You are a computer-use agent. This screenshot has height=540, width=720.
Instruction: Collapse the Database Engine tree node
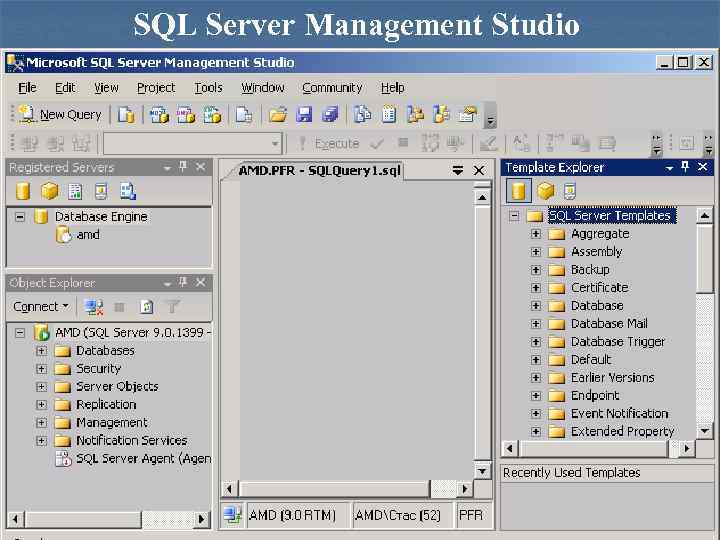pyautogui.click(x=20, y=216)
